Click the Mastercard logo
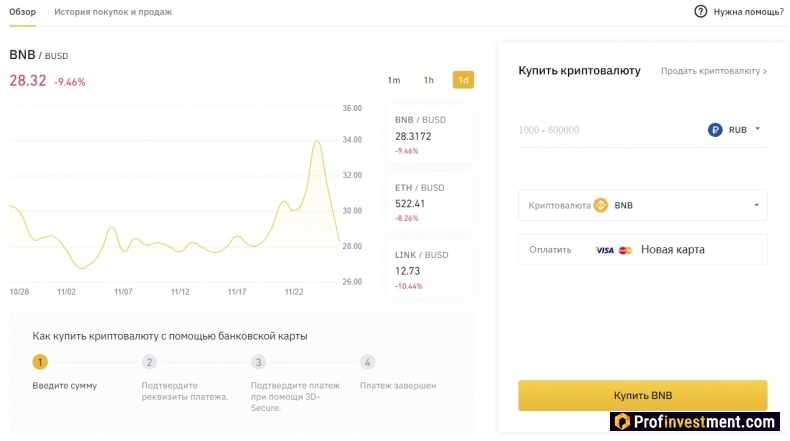This screenshot has width=790, height=441. (625, 250)
